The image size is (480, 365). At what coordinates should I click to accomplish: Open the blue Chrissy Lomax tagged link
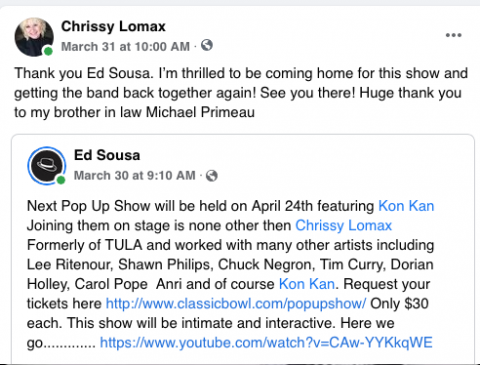pyautogui.click(x=344, y=225)
